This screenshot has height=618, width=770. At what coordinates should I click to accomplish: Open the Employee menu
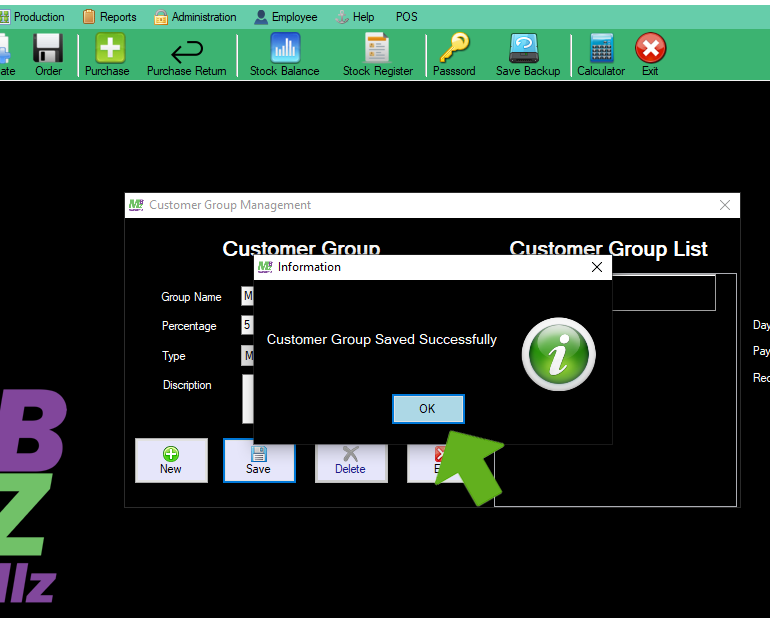pyautogui.click(x=286, y=17)
